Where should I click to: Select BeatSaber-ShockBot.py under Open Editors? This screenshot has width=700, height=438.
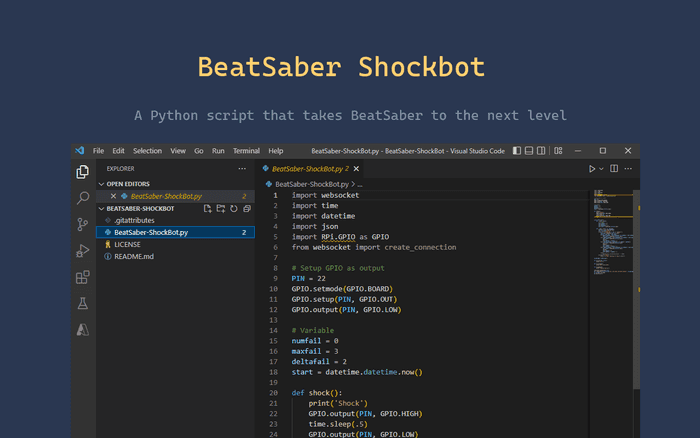click(175, 196)
